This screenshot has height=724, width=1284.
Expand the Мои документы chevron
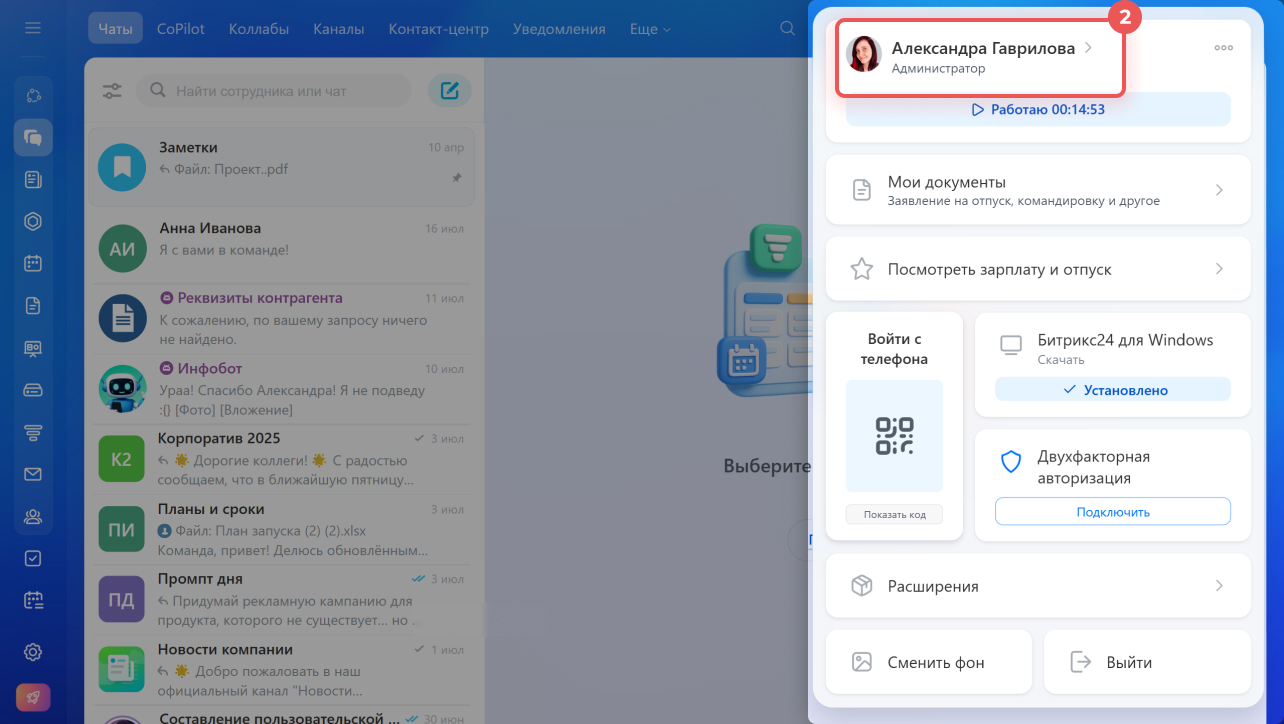click(x=1219, y=190)
